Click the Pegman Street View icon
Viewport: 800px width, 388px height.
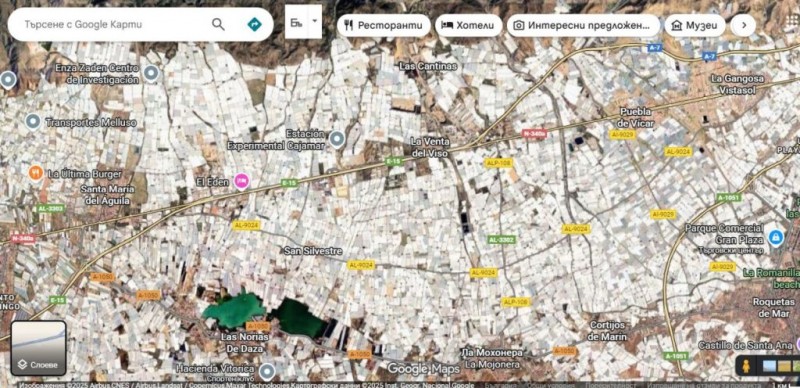tap(747, 366)
